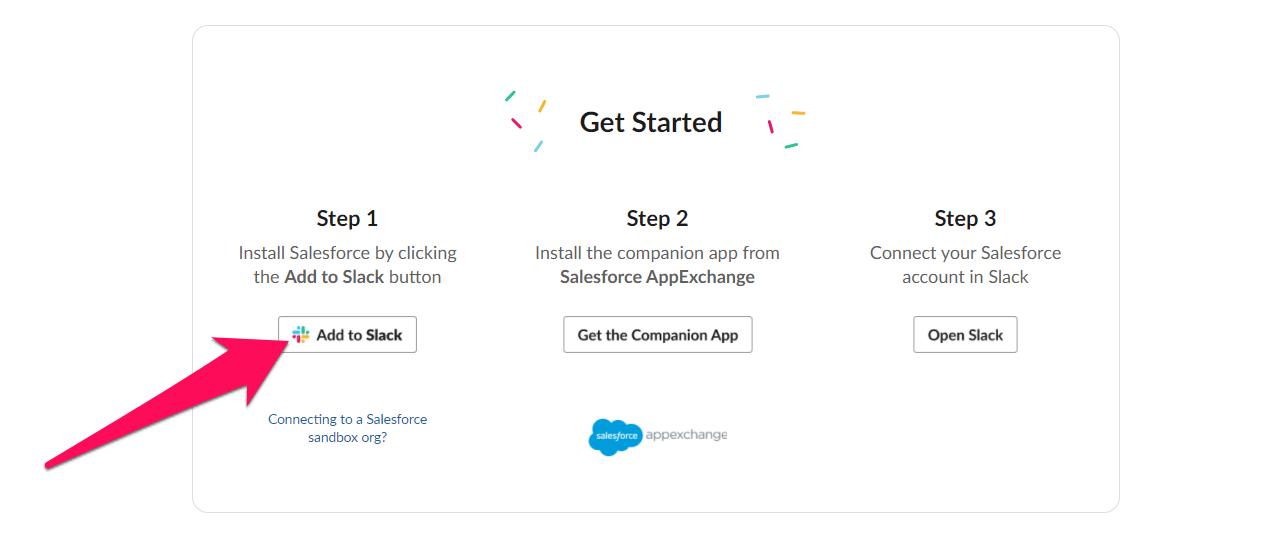
Task: Open the Get the Companion App button
Action: coord(658,335)
